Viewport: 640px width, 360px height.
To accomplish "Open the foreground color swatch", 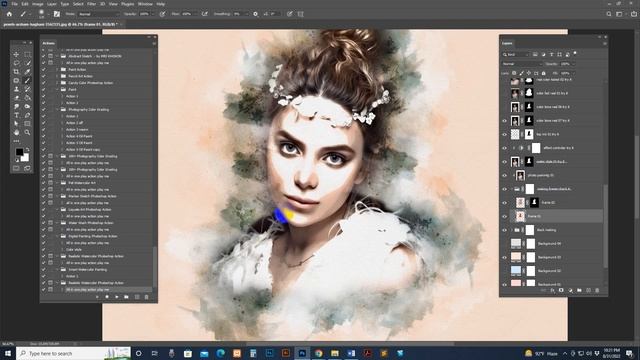I will [x=19, y=152].
